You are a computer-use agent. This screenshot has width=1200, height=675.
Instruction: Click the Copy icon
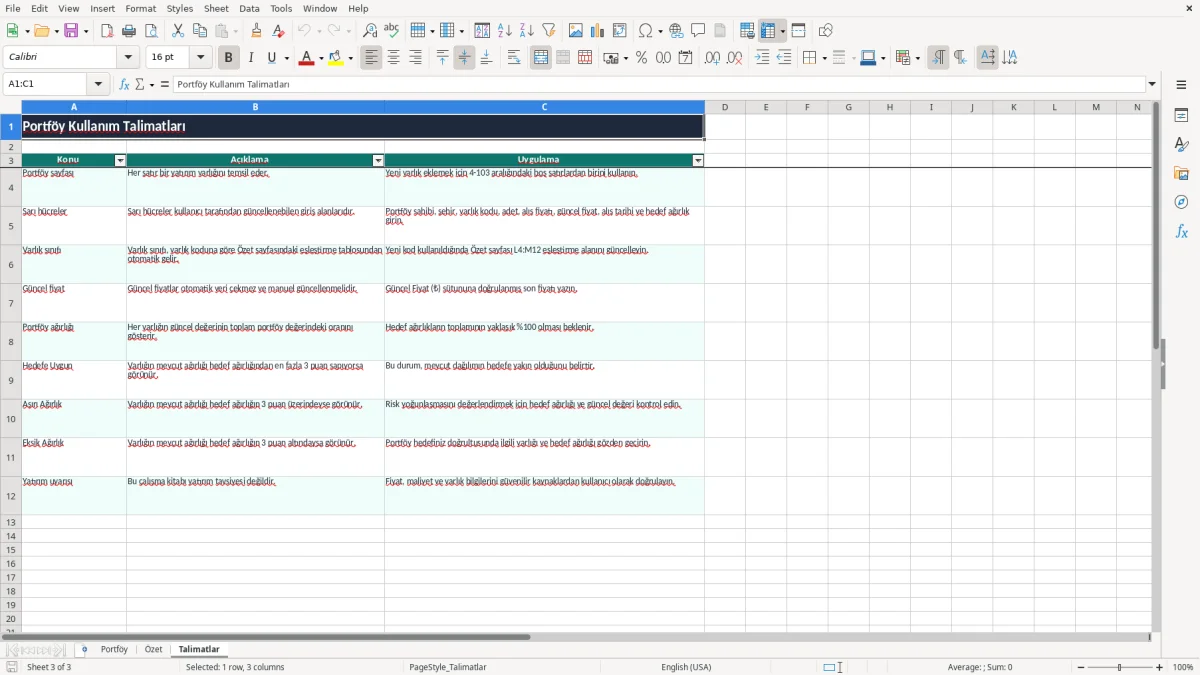pos(200,31)
